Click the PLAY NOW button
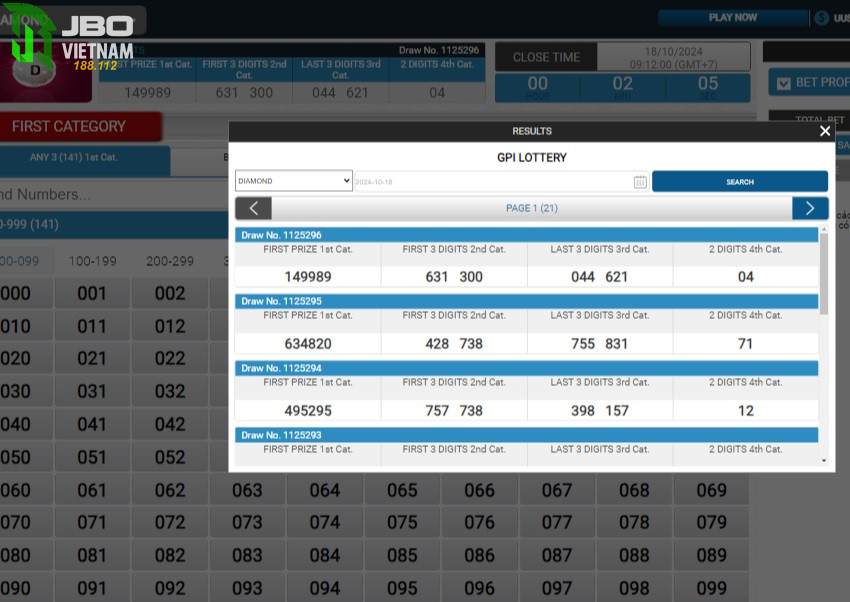This screenshot has height=602, width=850. pyautogui.click(x=732, y=17)
